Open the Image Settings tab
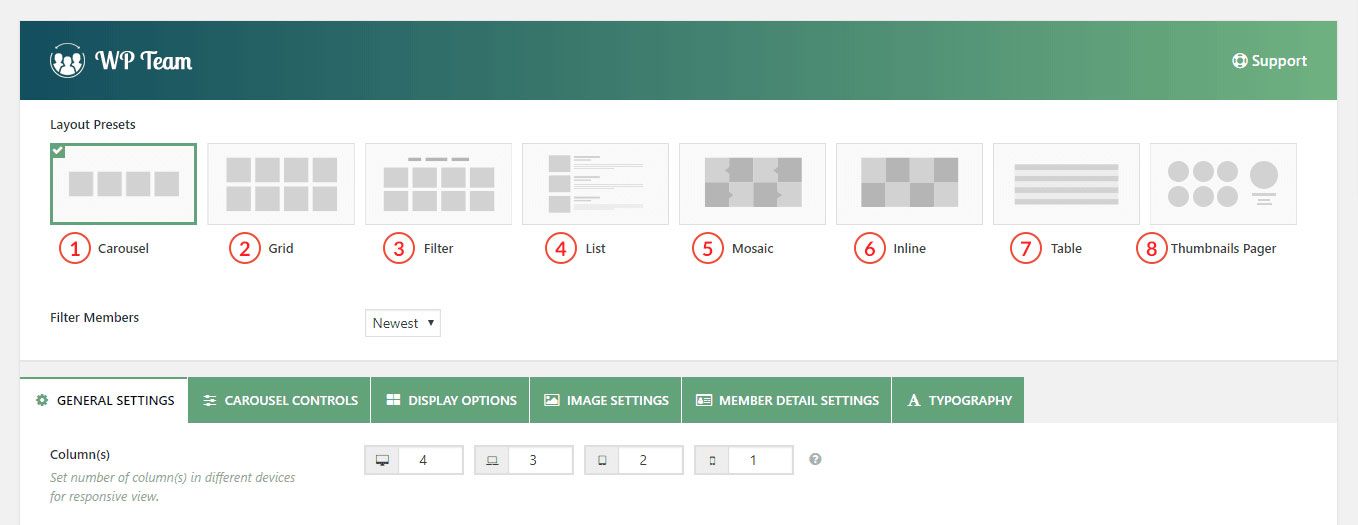1358x525 pixels. tap(606, 400)
